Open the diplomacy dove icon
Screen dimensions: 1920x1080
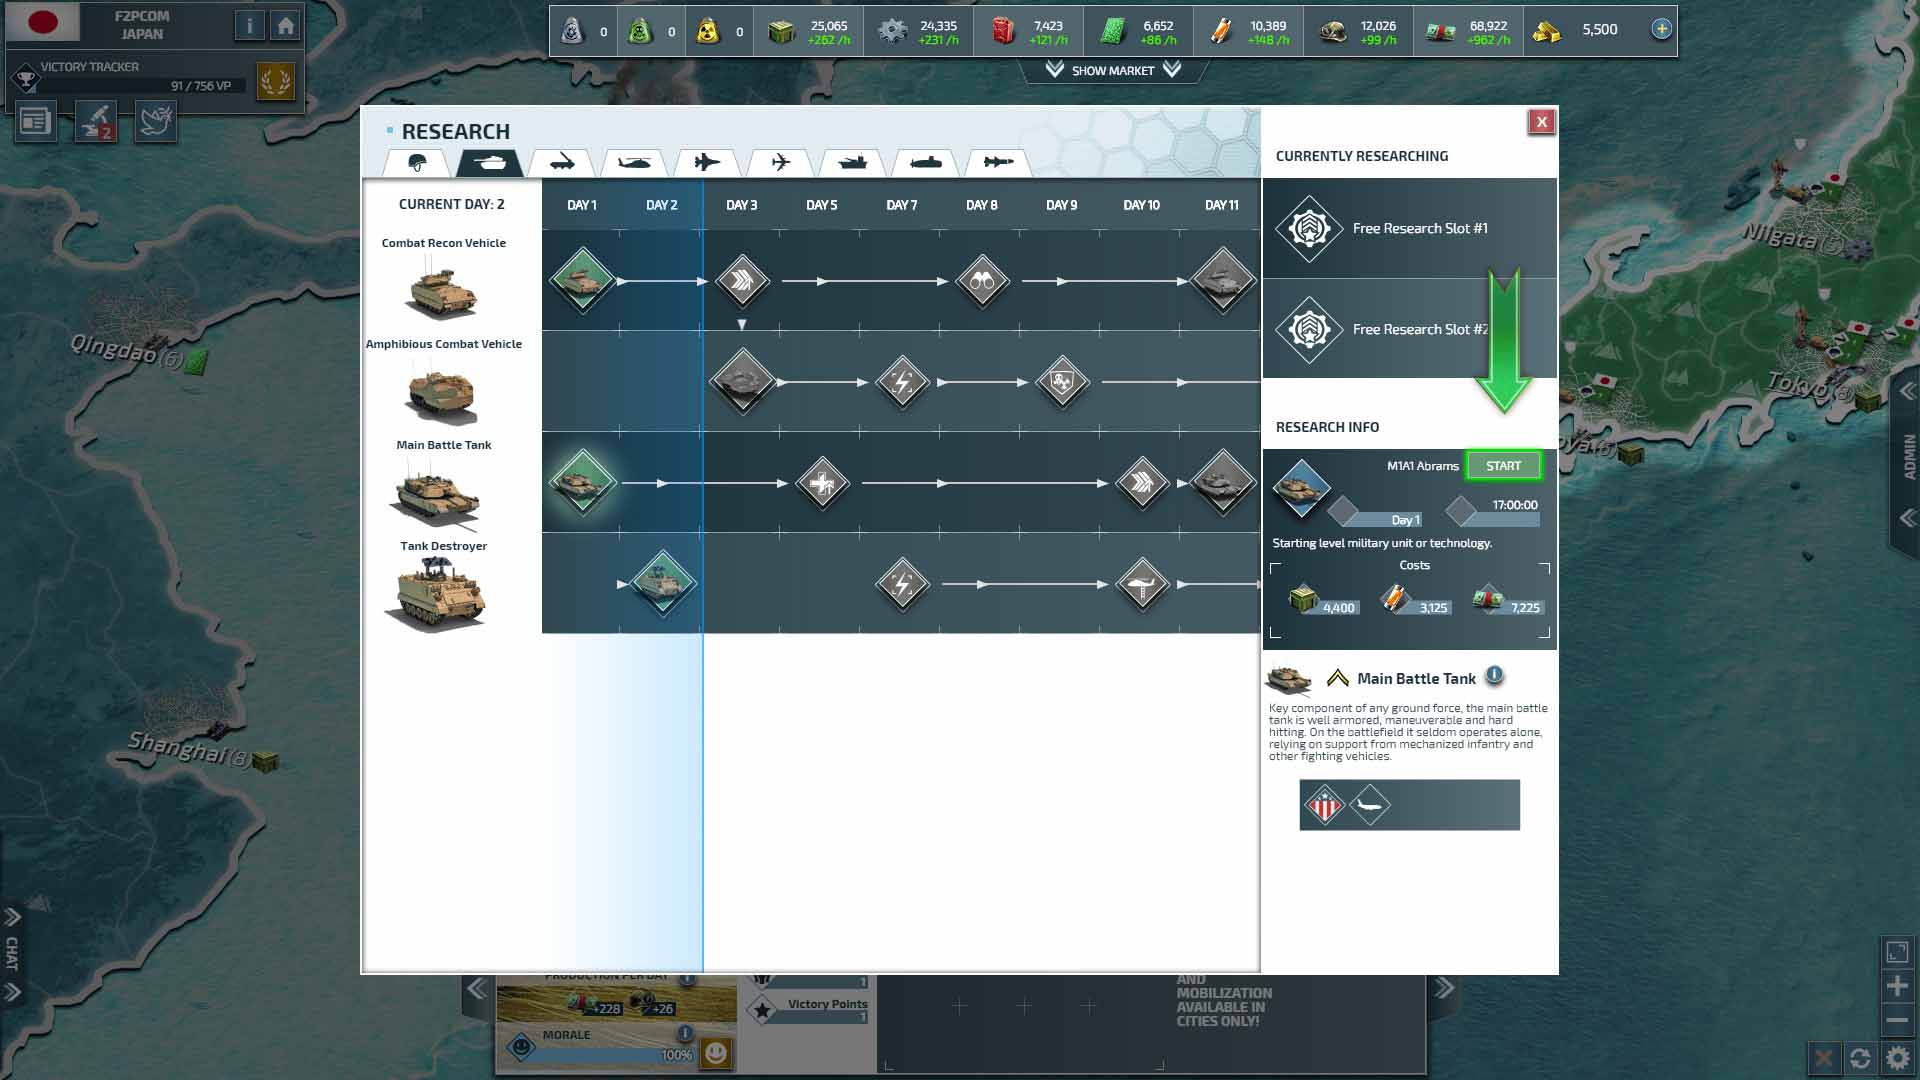click(156, 122)
